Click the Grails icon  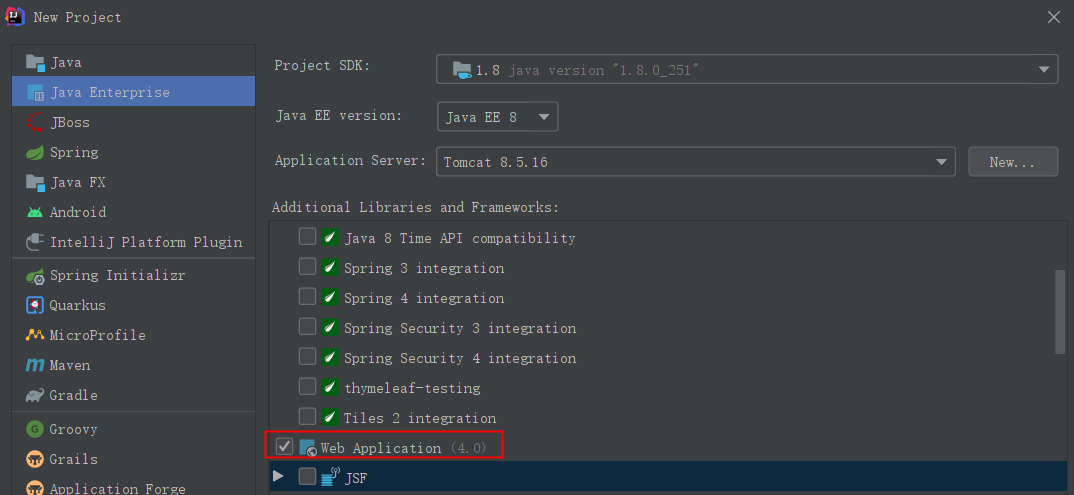coord(35,459)
